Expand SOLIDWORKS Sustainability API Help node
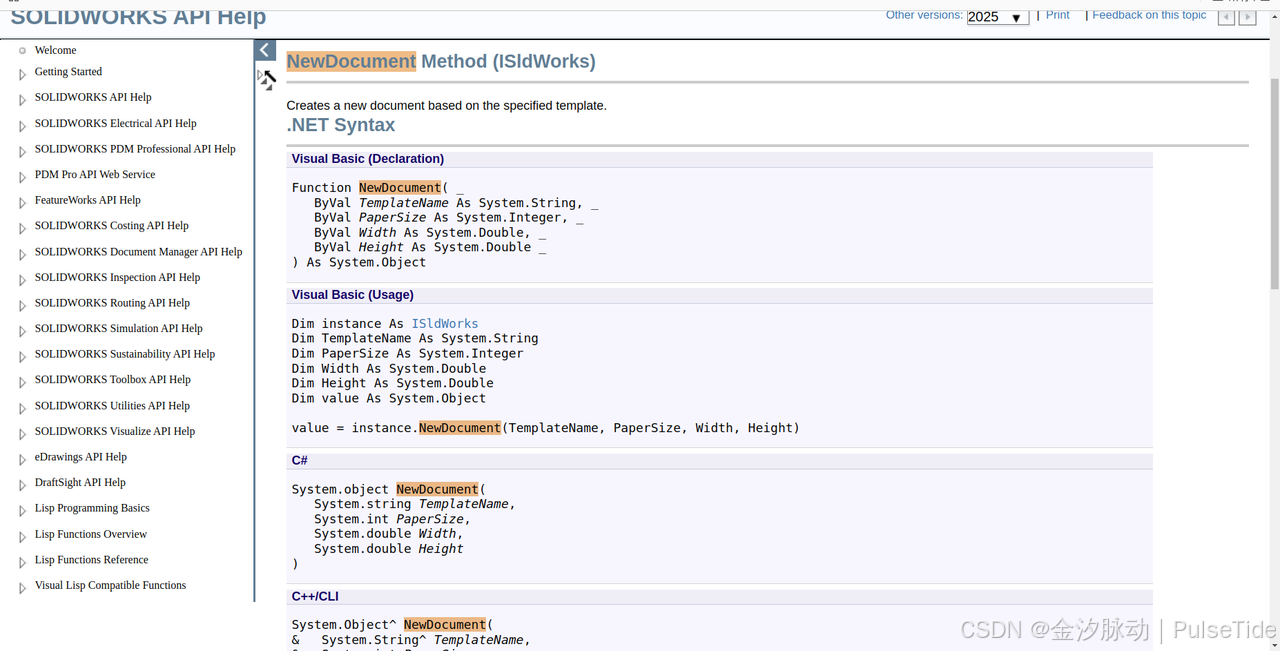The width and height of the screenshot is (1280, 651). (22, 357)
